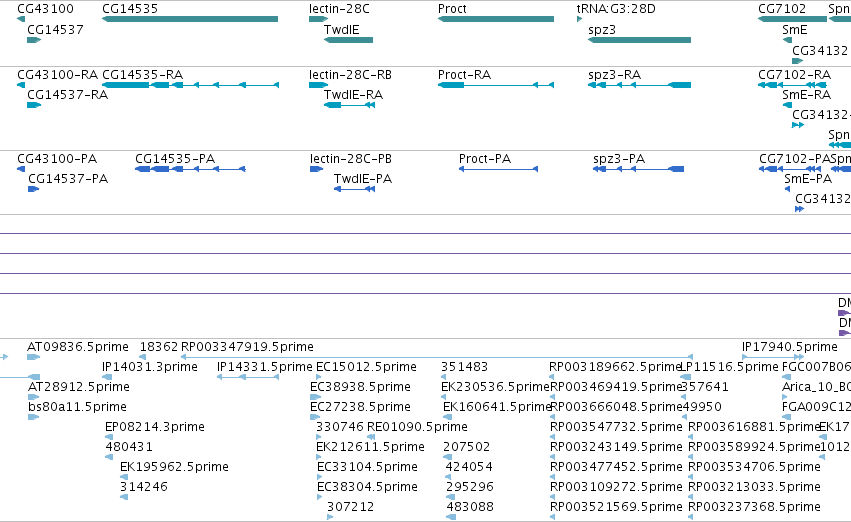The image size is (851, 522).
Task: Click the tRNA:G3:28D small arrow glyph
Action: pyautogui.click(x=579, y=19)
